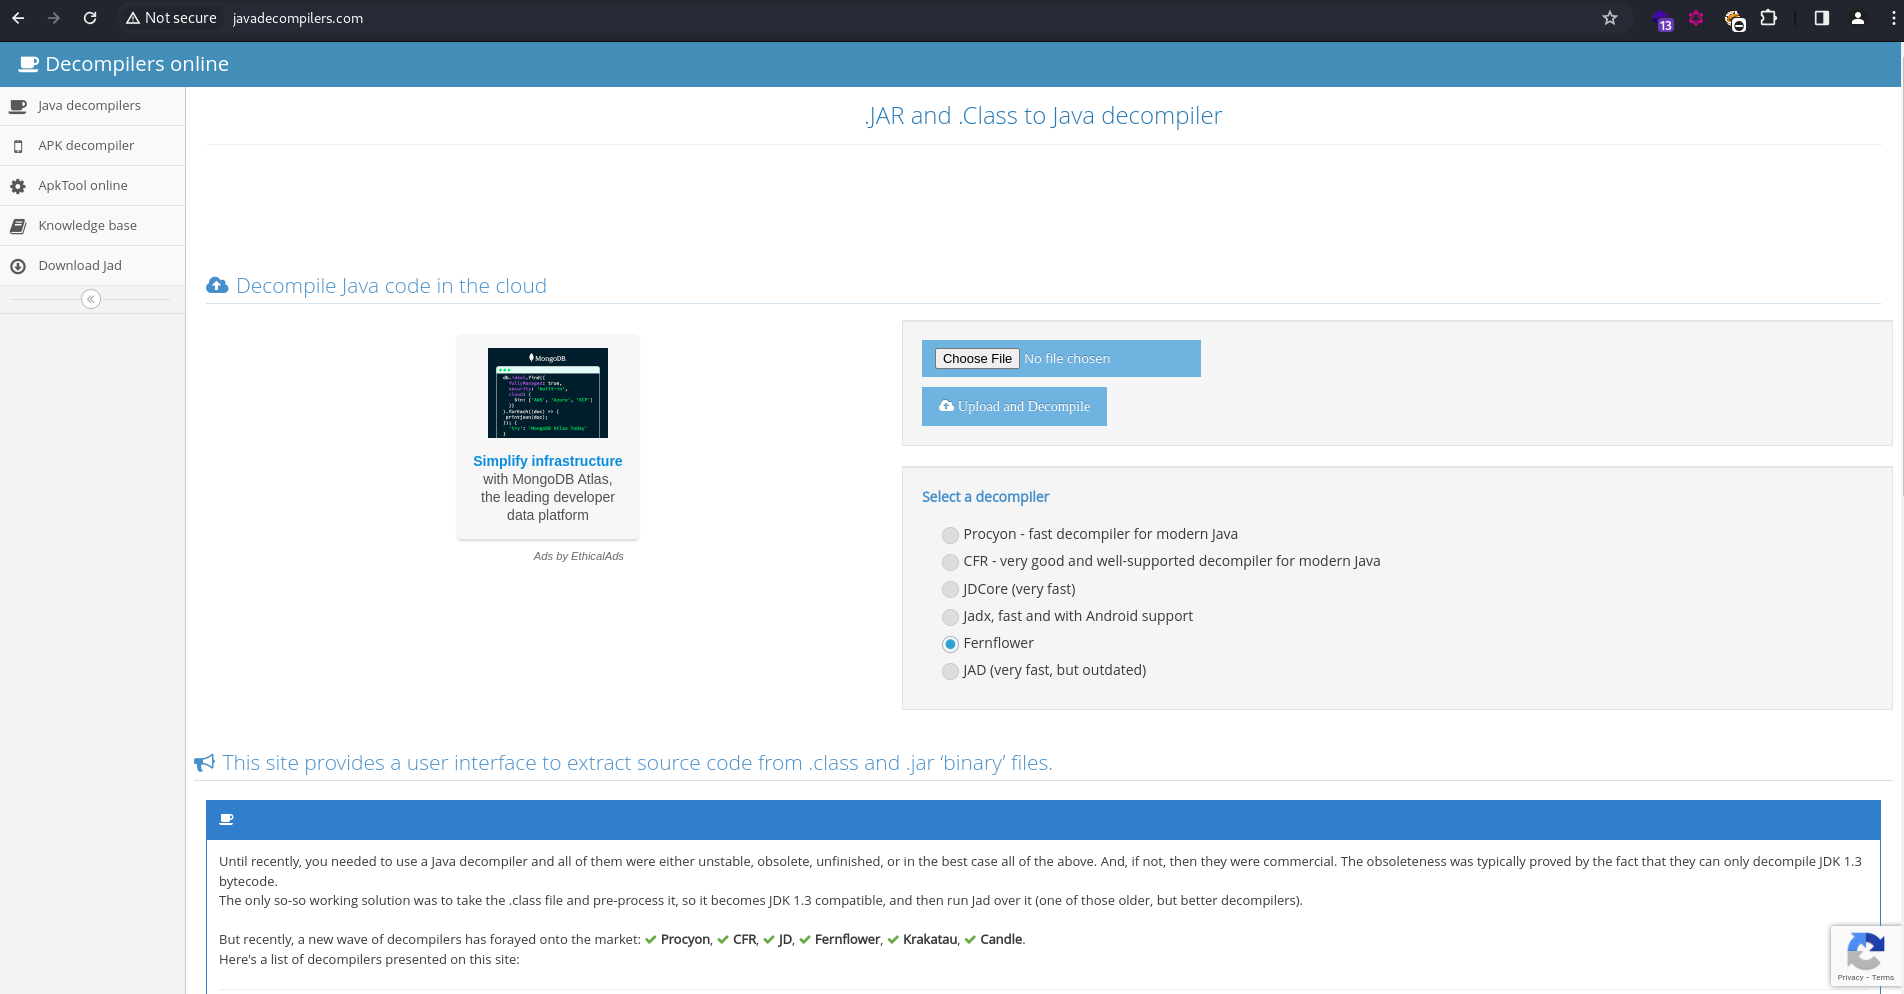Click the JD link in the description
The width and height of the screenshot is (1904, 994).
click(x=785, y=939)
